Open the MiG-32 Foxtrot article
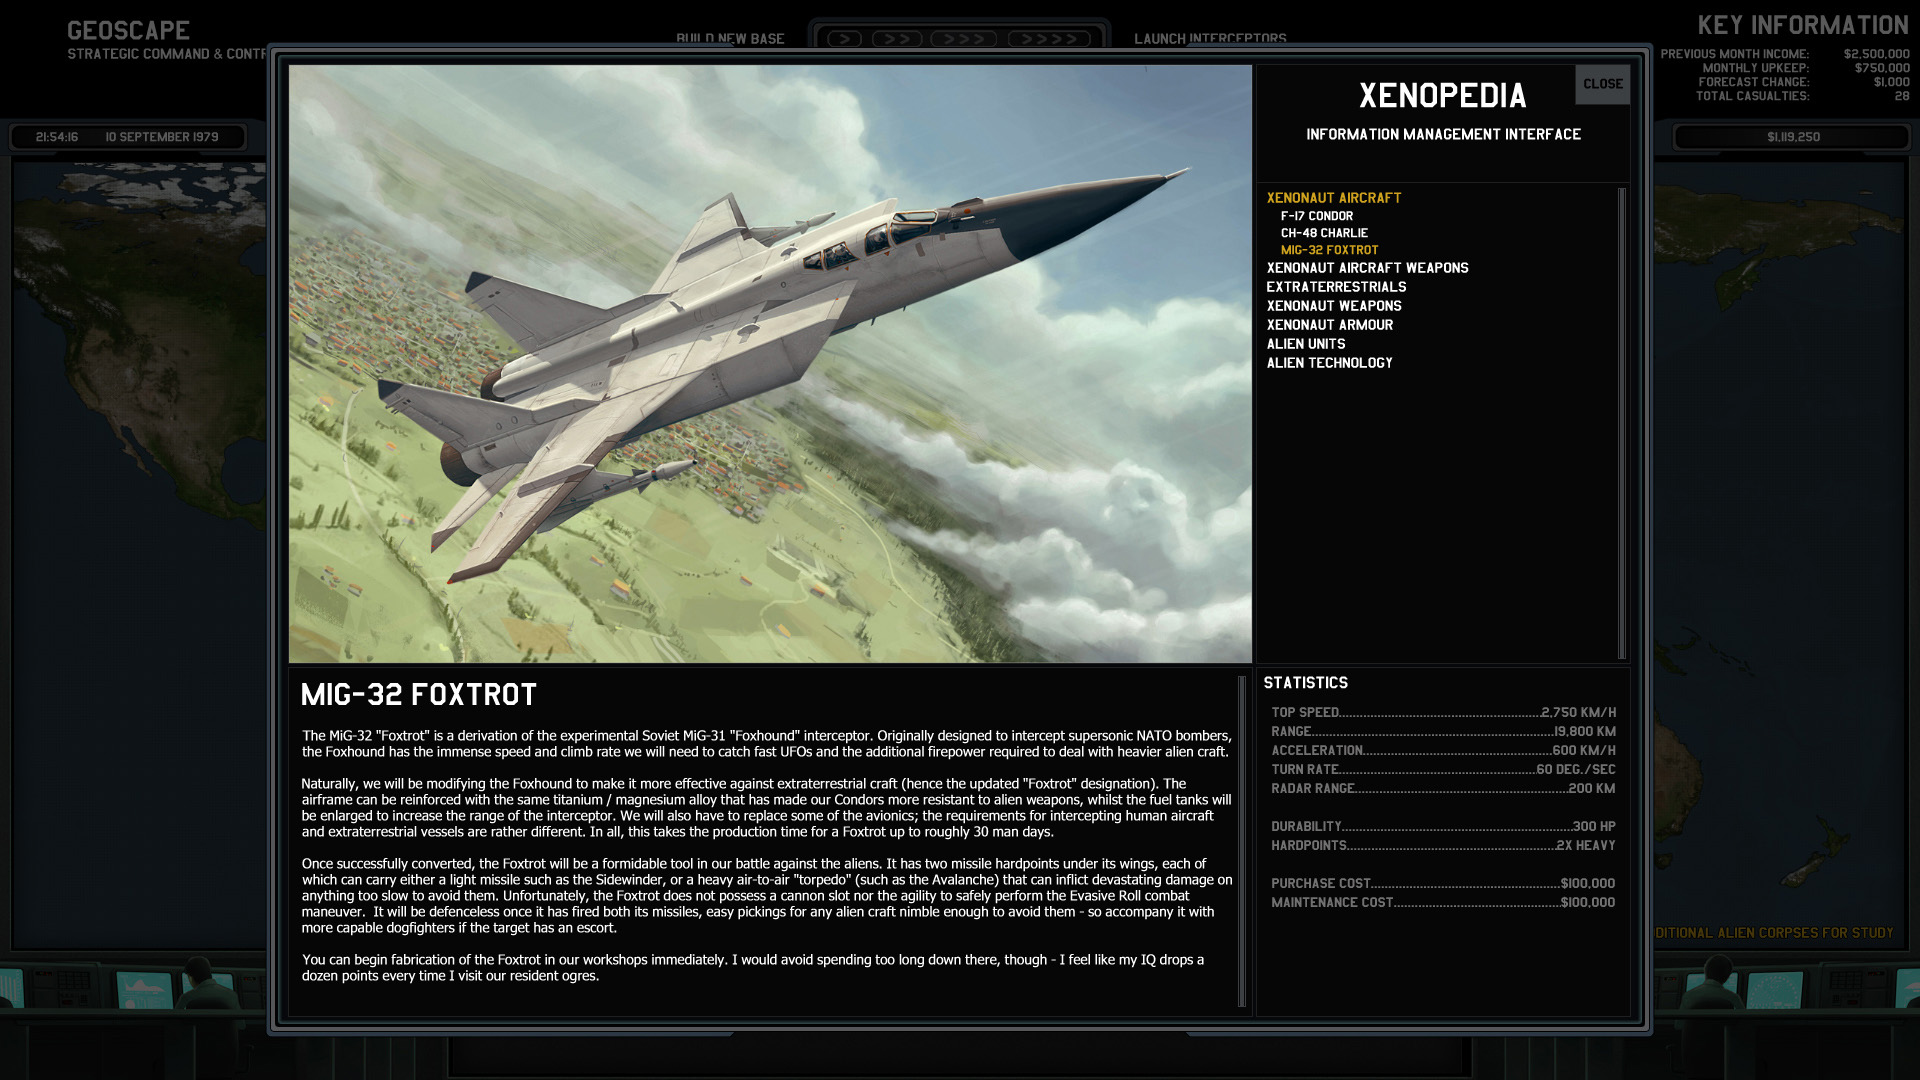This screenshot has height=1080, width=1920. [x=1330, y=250]
